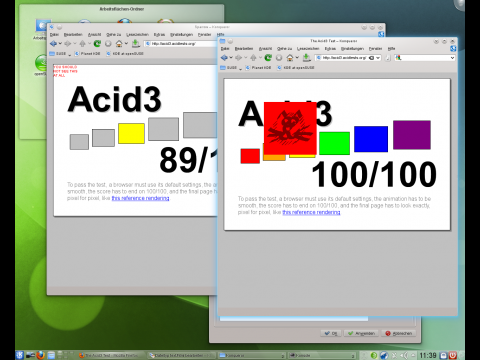Open Home dropdown arrow in front 100/100 window

click(x=297, y=58)
